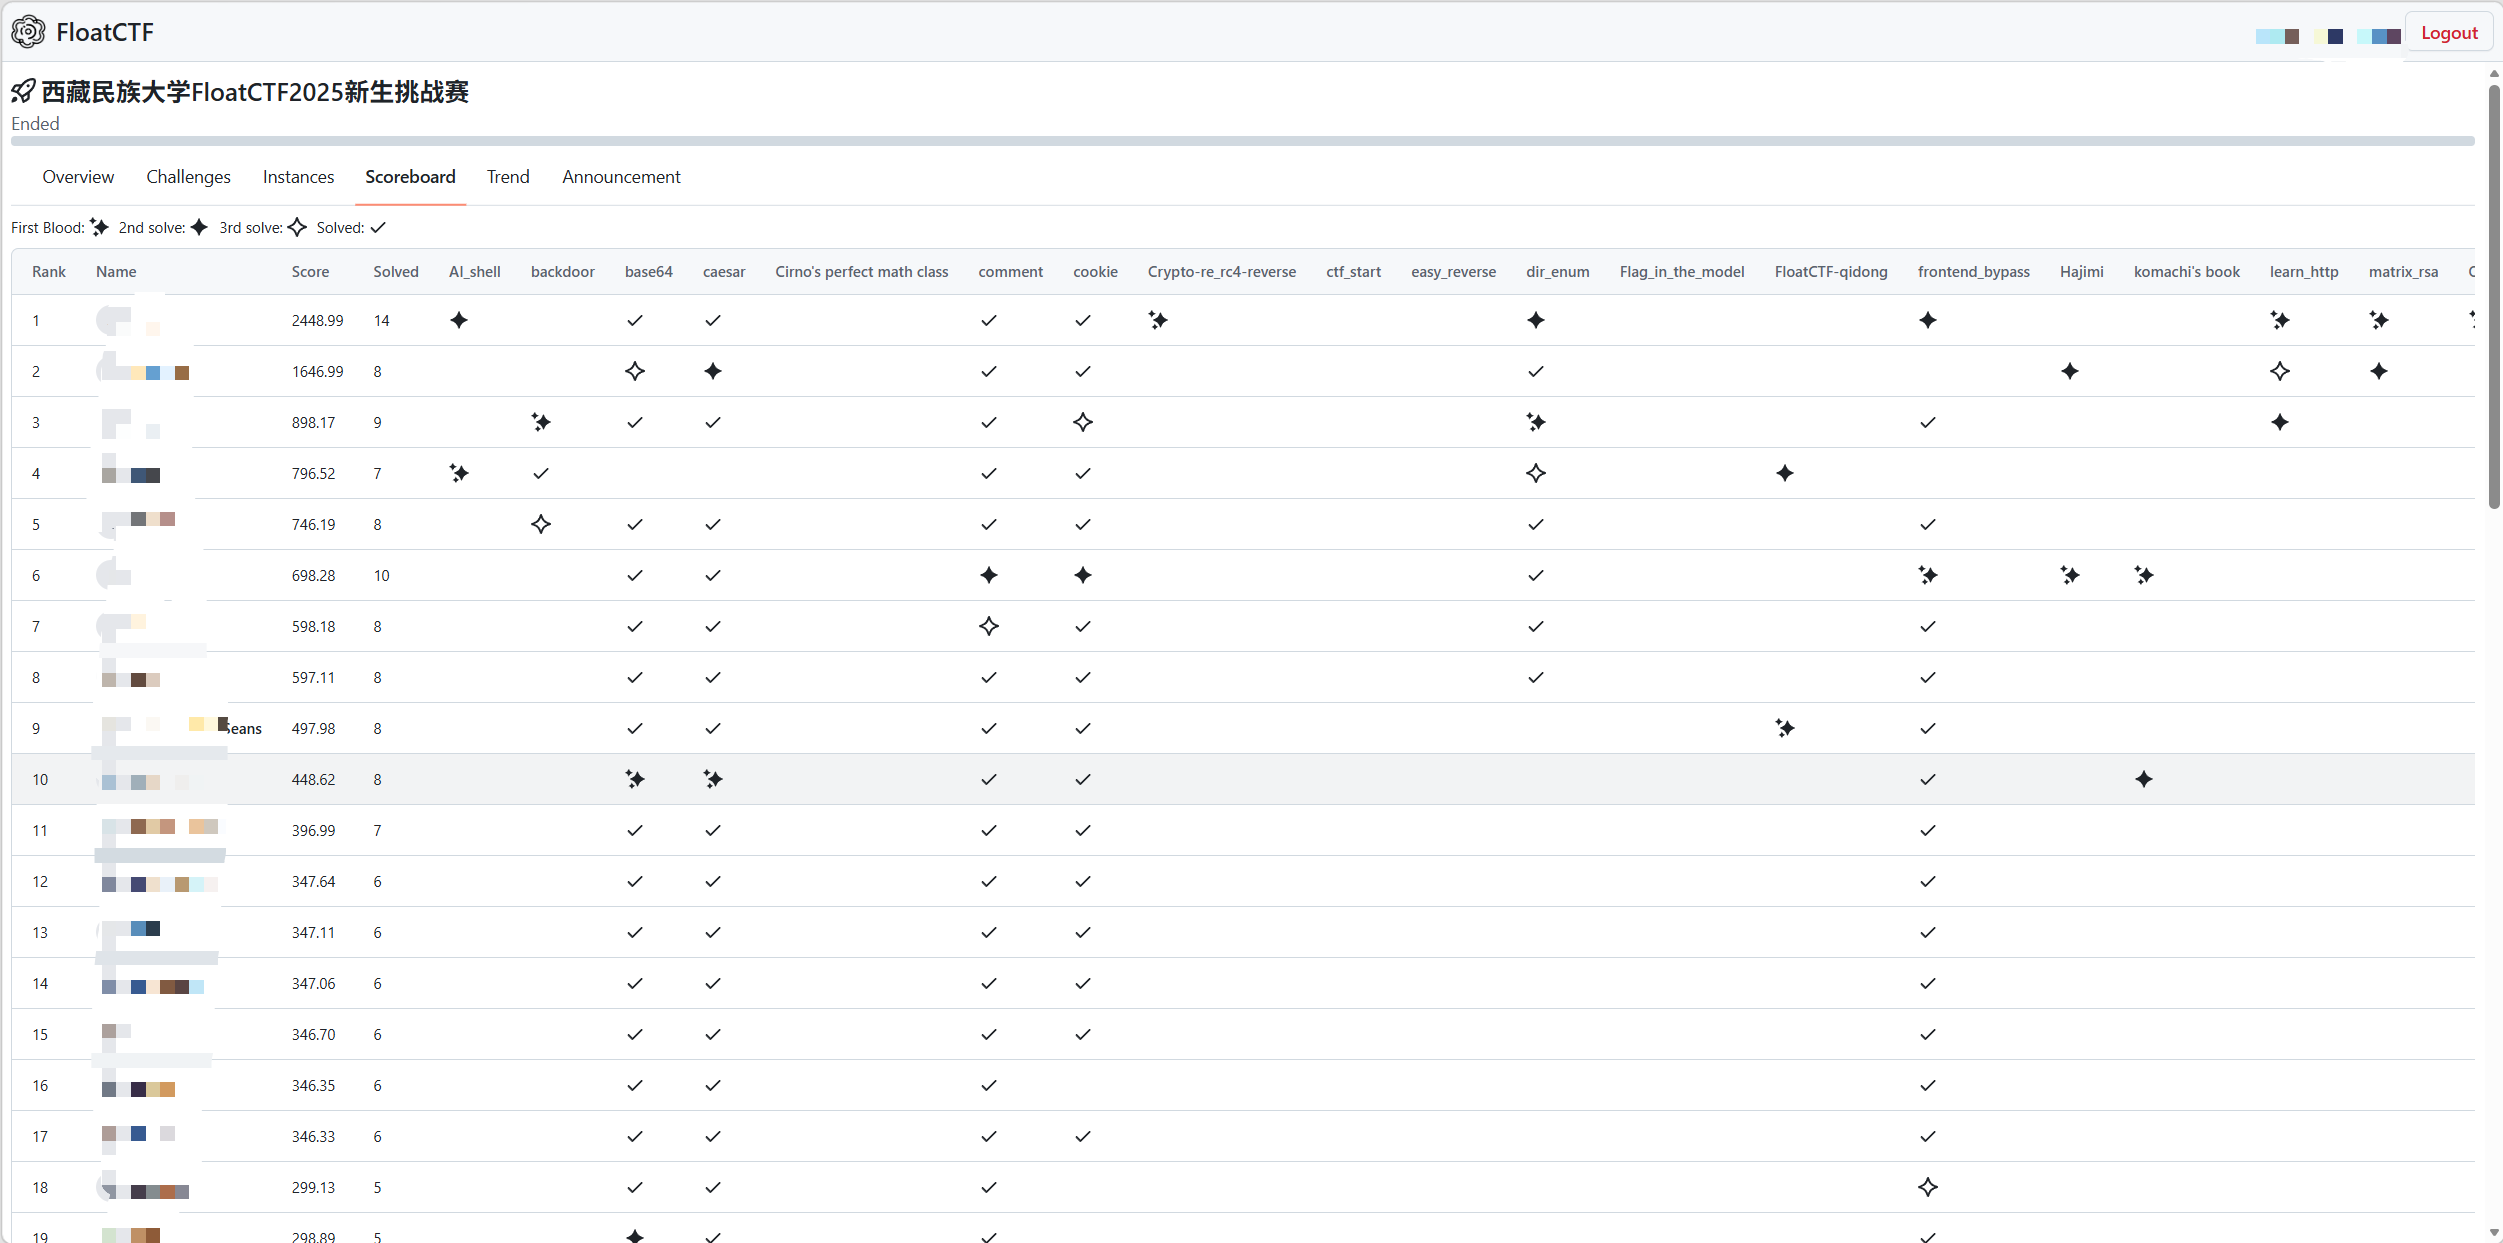Click the 2nd solve legend star icon
This screenshot has width=2503, height=1243.
[199, 227]
